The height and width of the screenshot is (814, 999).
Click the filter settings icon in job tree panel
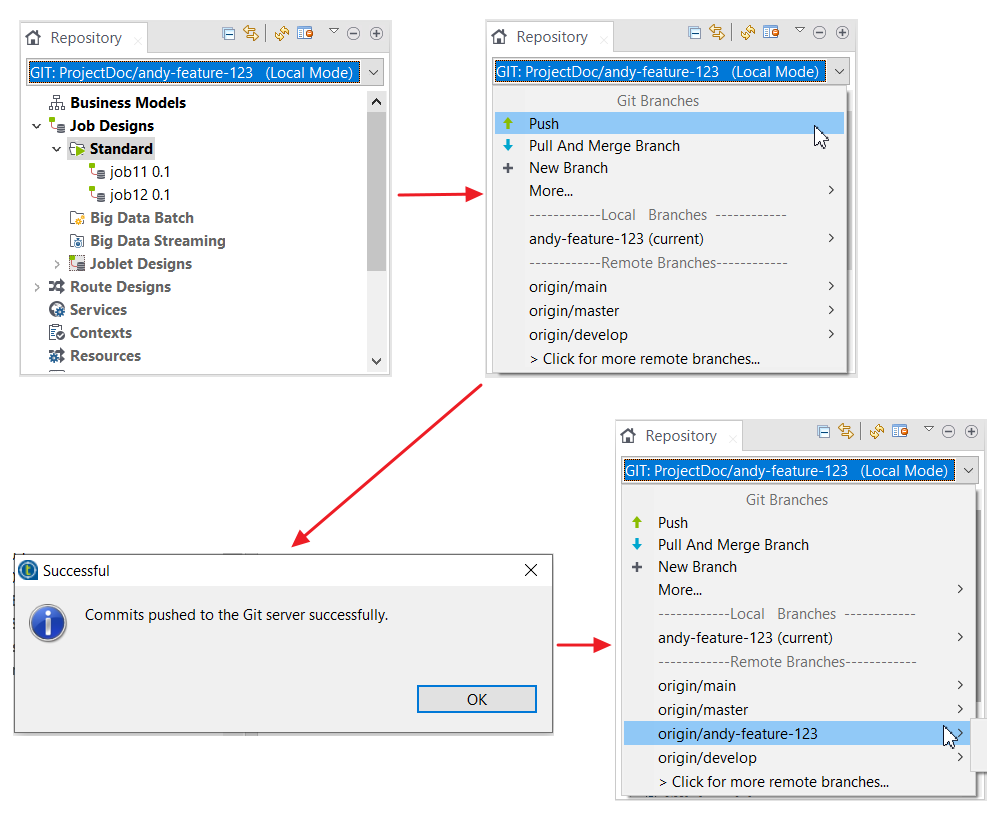(x=305, y=33)
